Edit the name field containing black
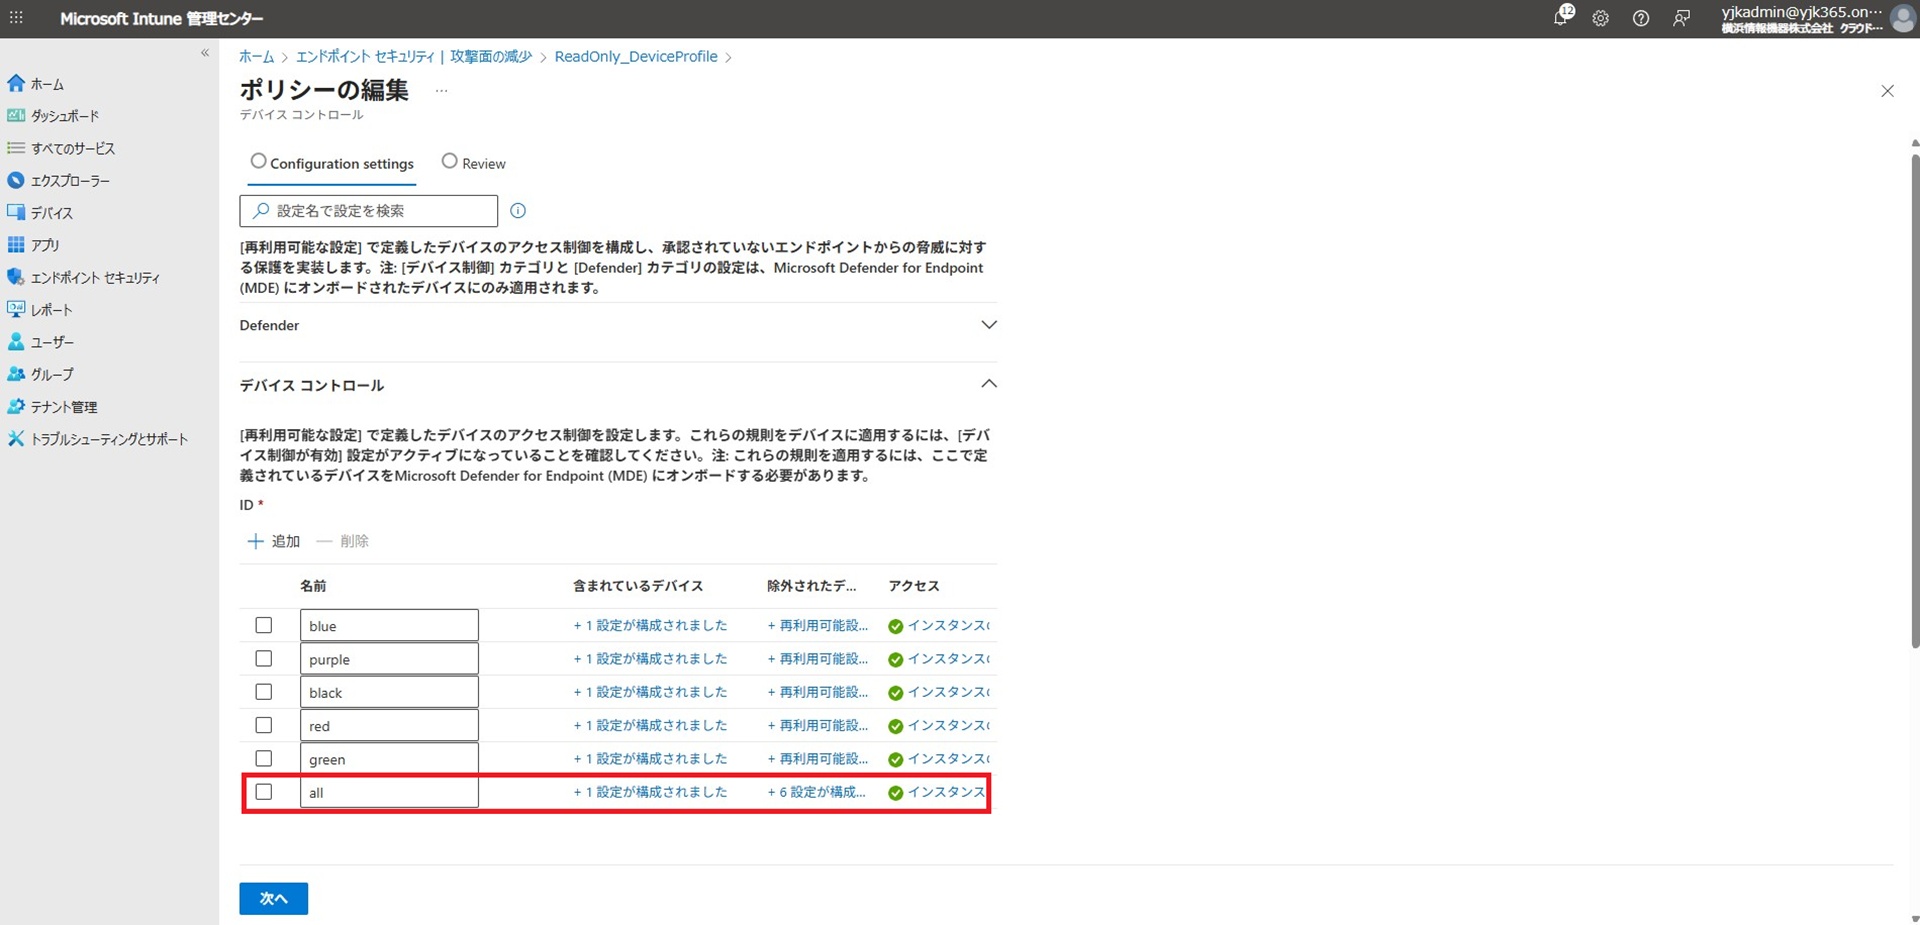This screenshot has height=925, width=1920. [x=389, y=692]
